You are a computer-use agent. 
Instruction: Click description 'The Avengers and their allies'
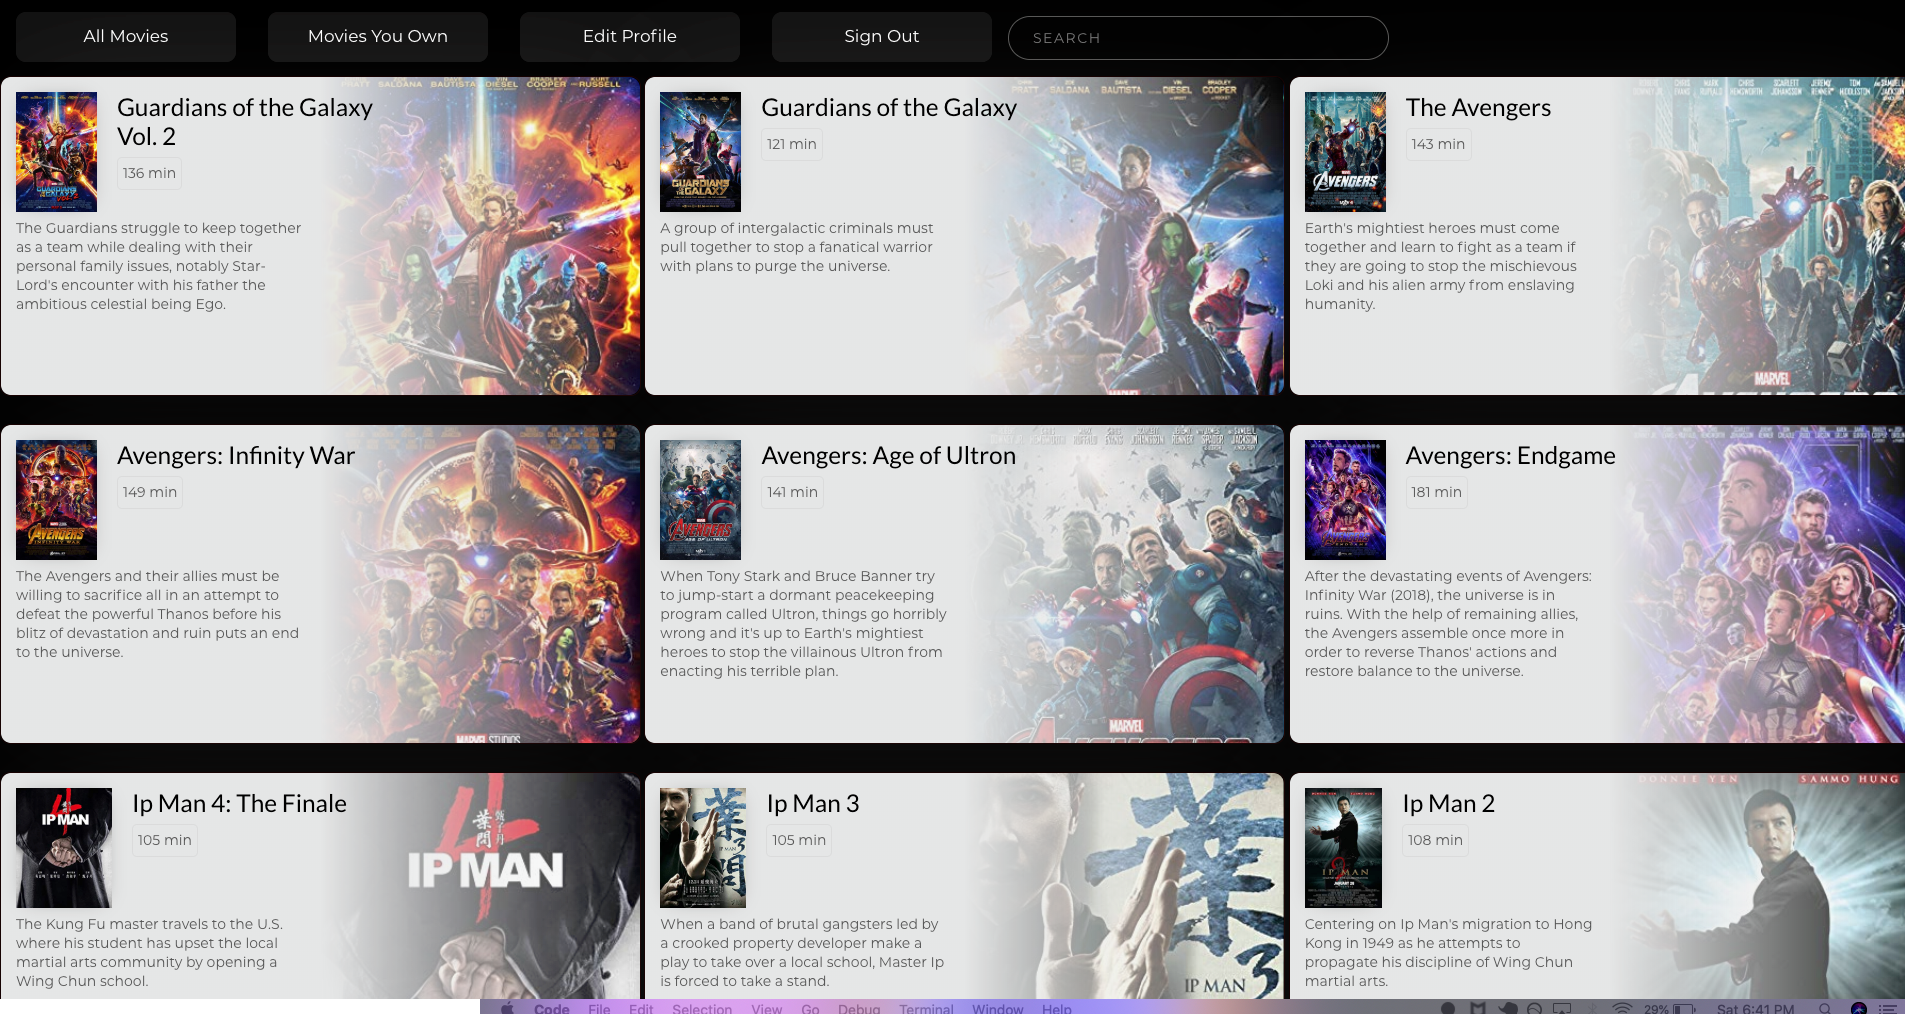pos(158,614)
